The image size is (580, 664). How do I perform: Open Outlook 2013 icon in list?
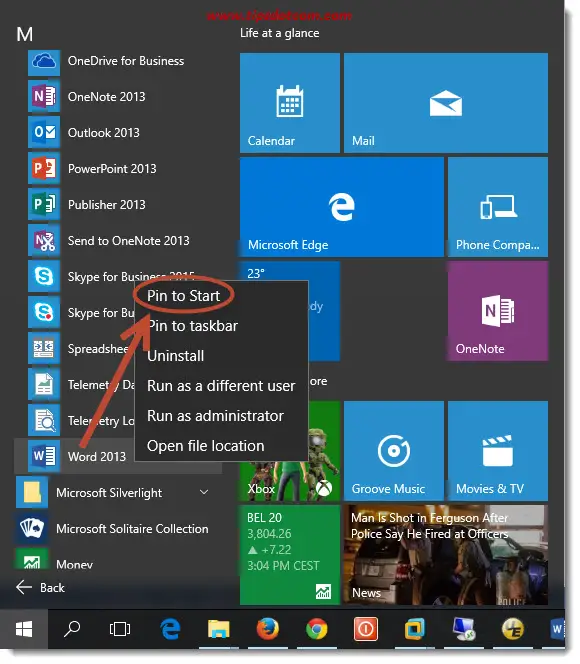click(x=44, y=133)
